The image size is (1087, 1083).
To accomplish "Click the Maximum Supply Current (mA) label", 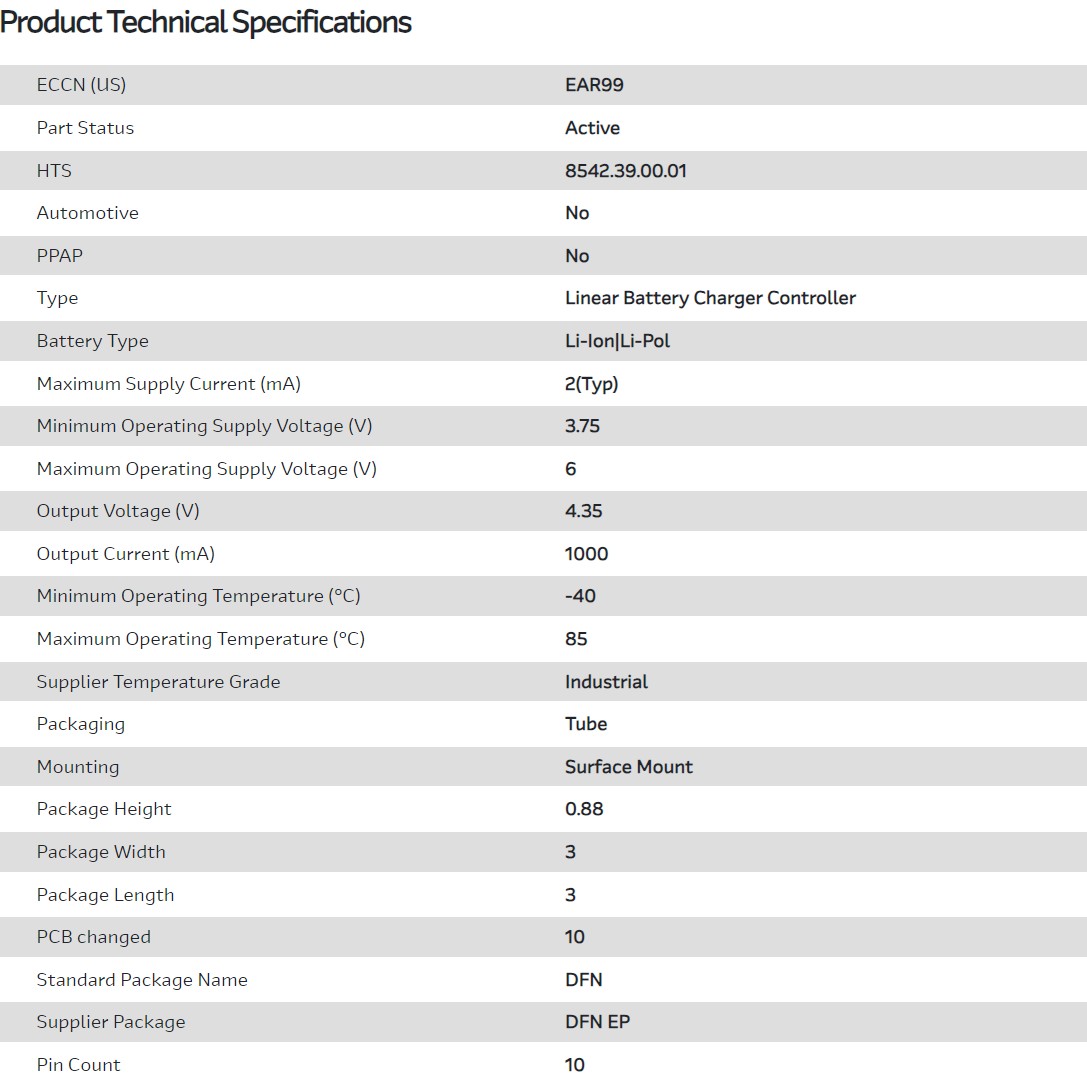I will point(168,384).
